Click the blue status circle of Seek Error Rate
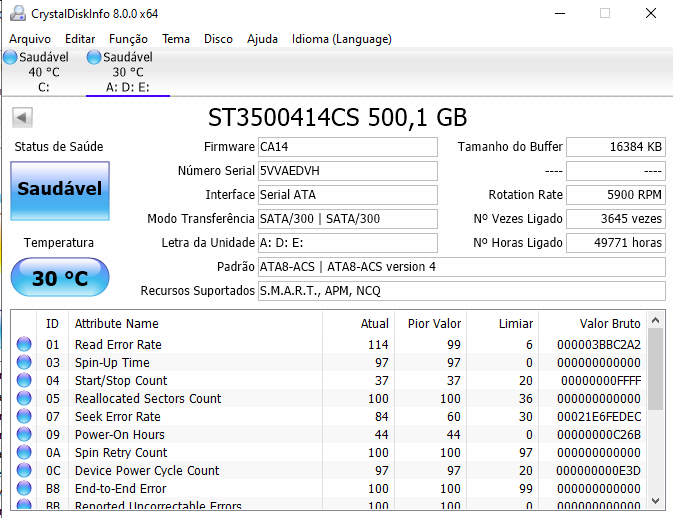673x518 pixels. [24, 416]
